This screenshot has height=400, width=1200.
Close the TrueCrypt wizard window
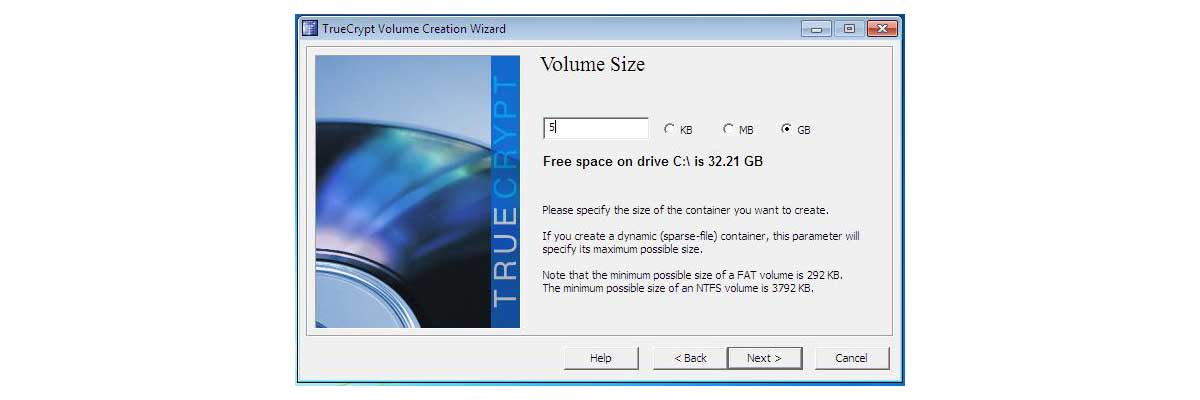[881, 29]
